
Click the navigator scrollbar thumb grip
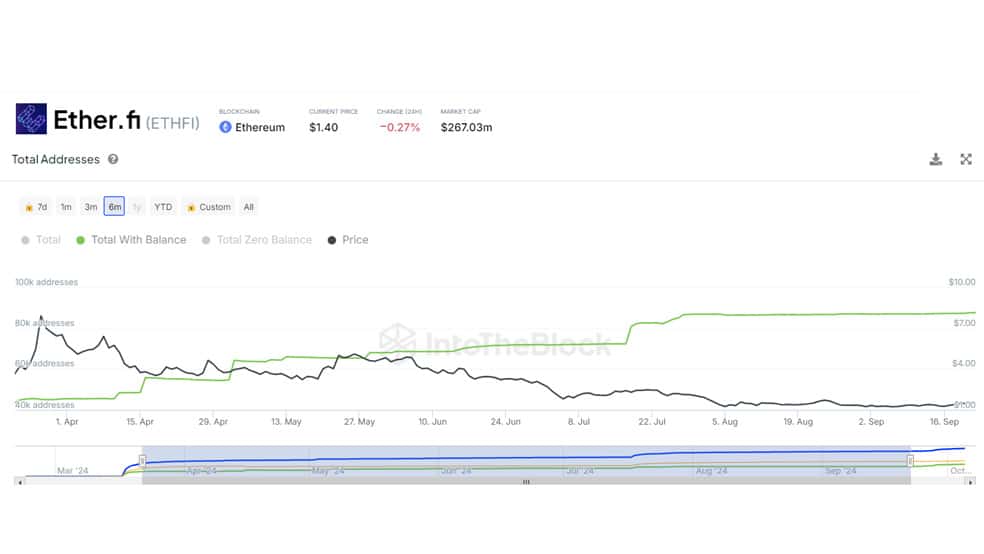tap(527, 482)
